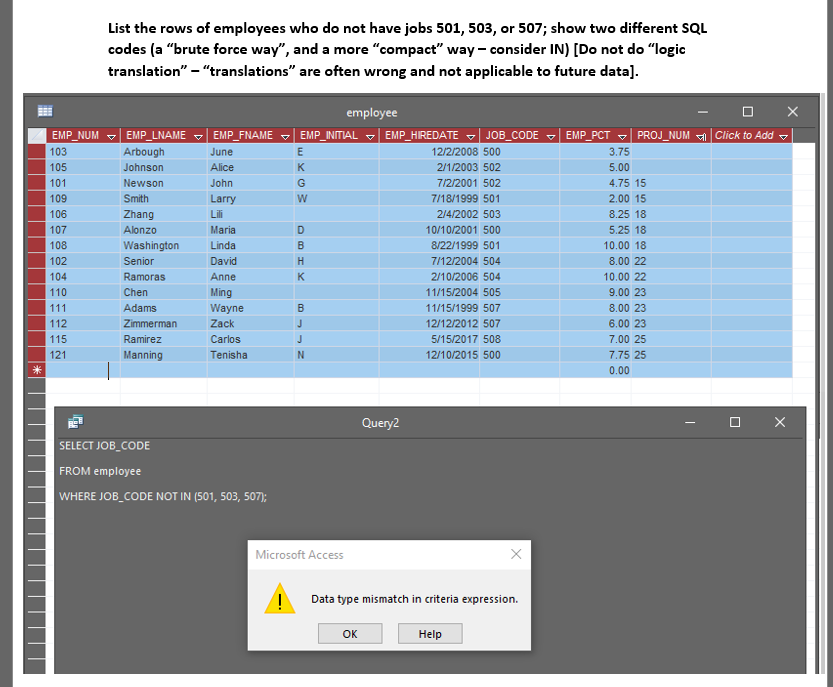Open the EMP_NUM filter dropdown
833x687 pixels.
(109, 135)
